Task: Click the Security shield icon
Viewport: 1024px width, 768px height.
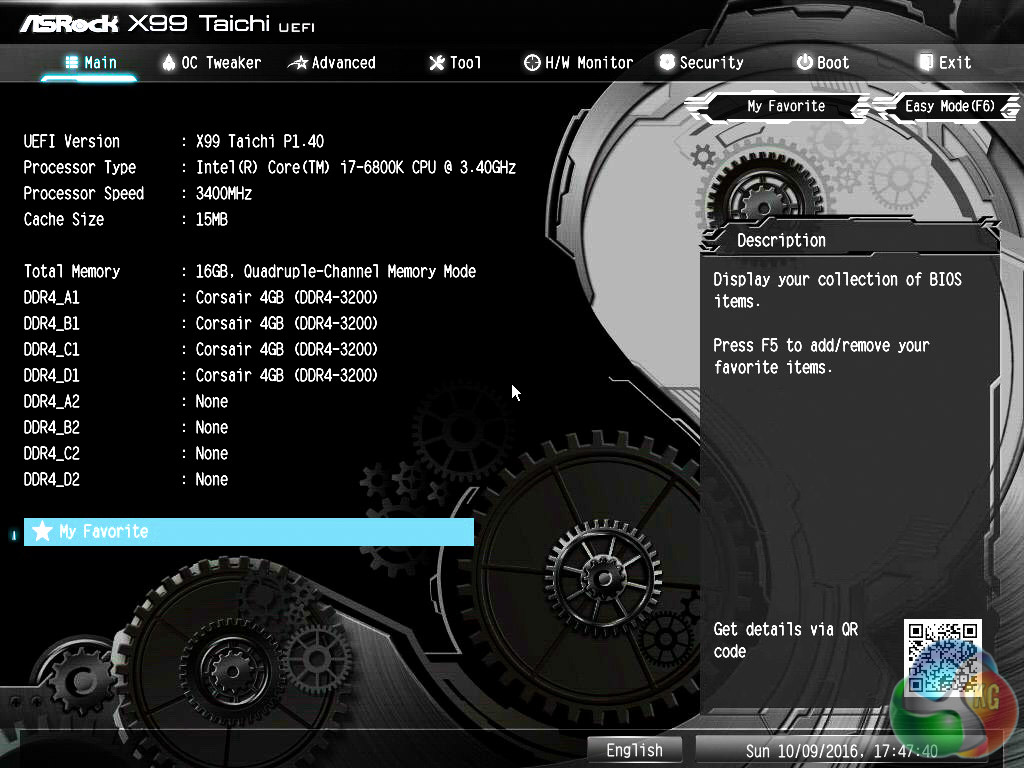Action: pyautogui.click(x=667, y=62)
